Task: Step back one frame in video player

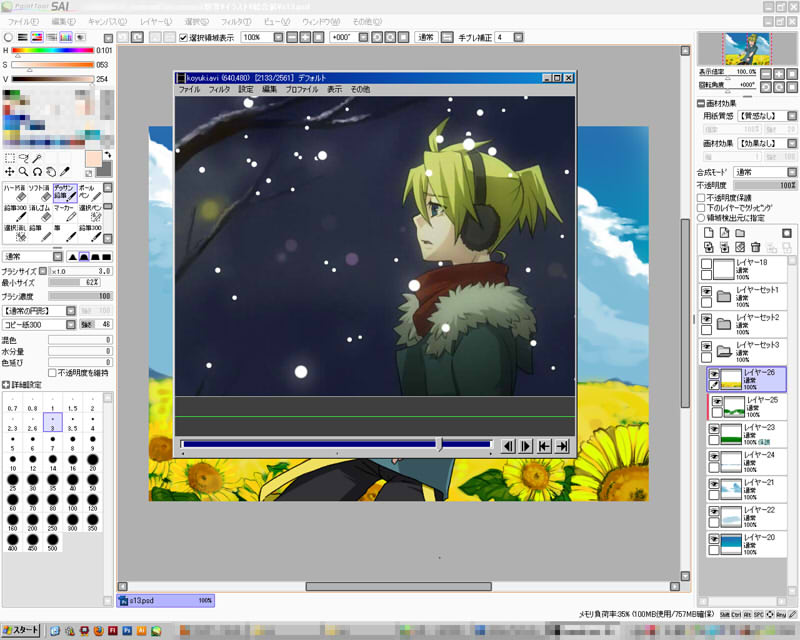Action: (508, 446)
